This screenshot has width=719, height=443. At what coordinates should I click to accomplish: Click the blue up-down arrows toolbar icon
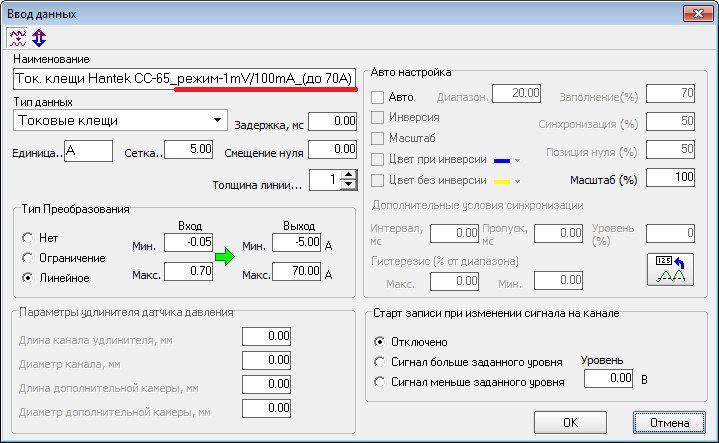pyautogui.click(x=39, y=38)
